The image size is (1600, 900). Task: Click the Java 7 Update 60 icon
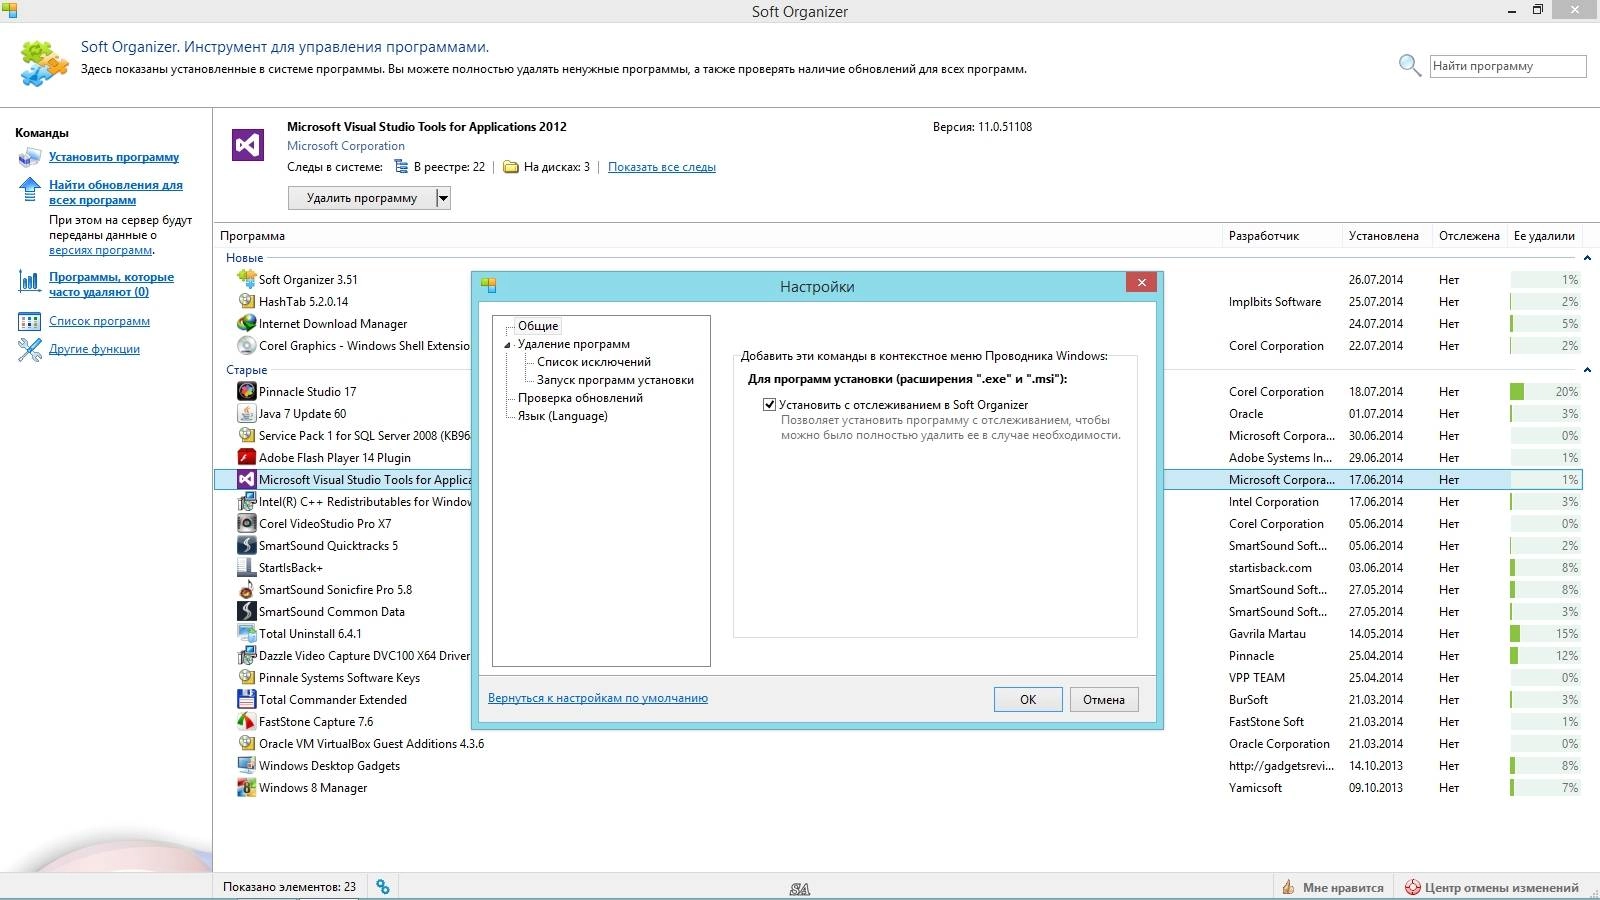(x=246, y=413)
